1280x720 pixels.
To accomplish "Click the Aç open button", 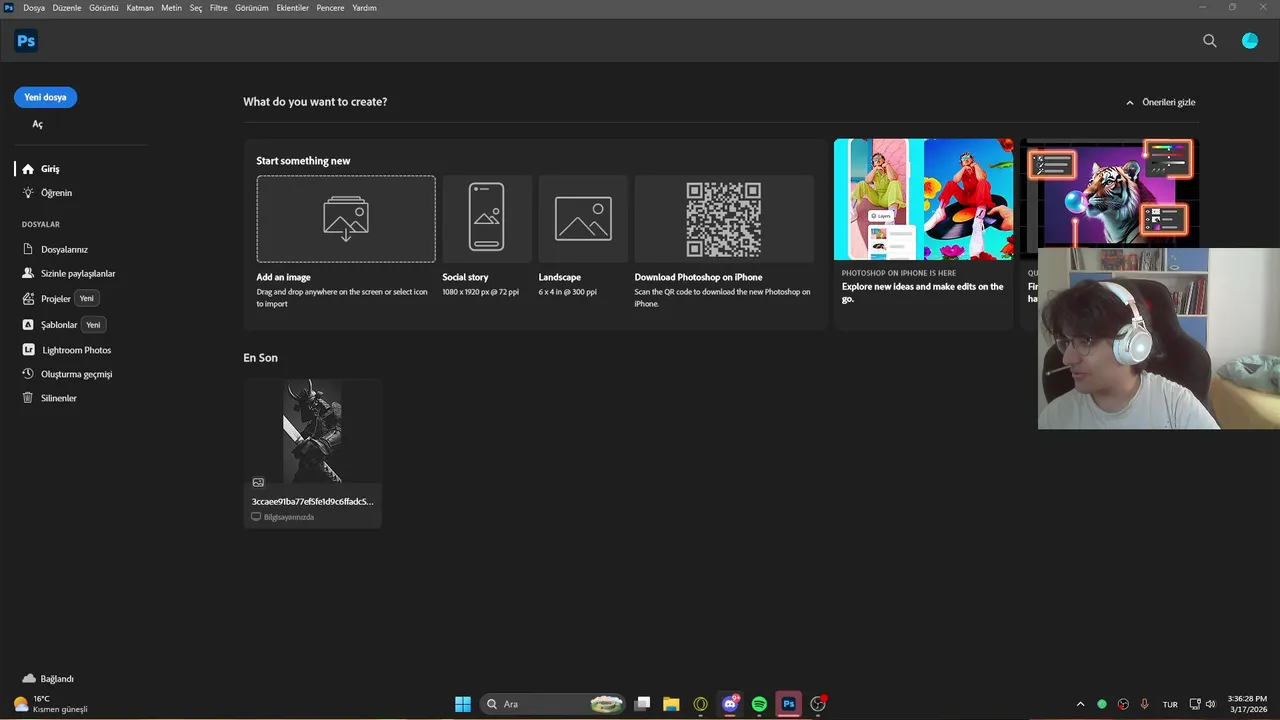I will tap(38, 124).
